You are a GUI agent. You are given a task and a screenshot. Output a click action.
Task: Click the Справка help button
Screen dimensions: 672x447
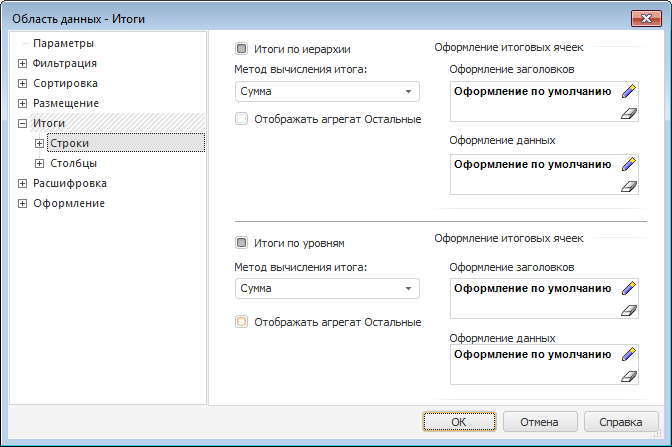620,422
